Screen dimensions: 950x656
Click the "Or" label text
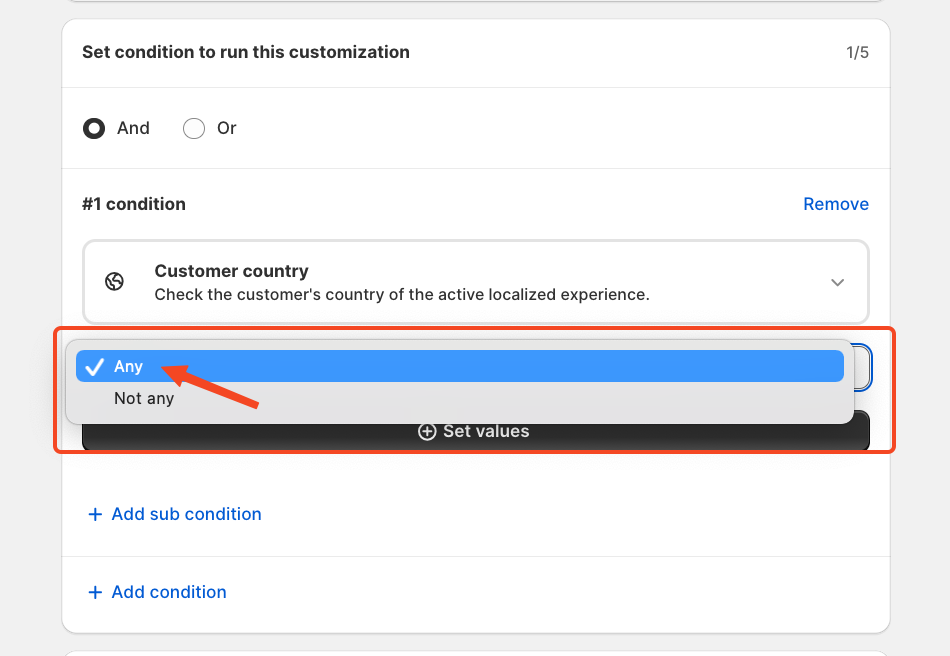[x=227, y=128]
